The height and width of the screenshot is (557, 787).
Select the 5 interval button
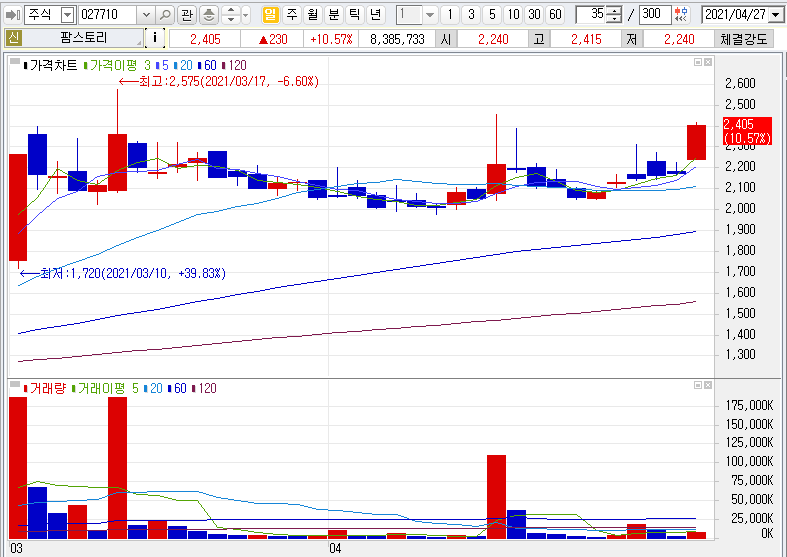[492, 15]
